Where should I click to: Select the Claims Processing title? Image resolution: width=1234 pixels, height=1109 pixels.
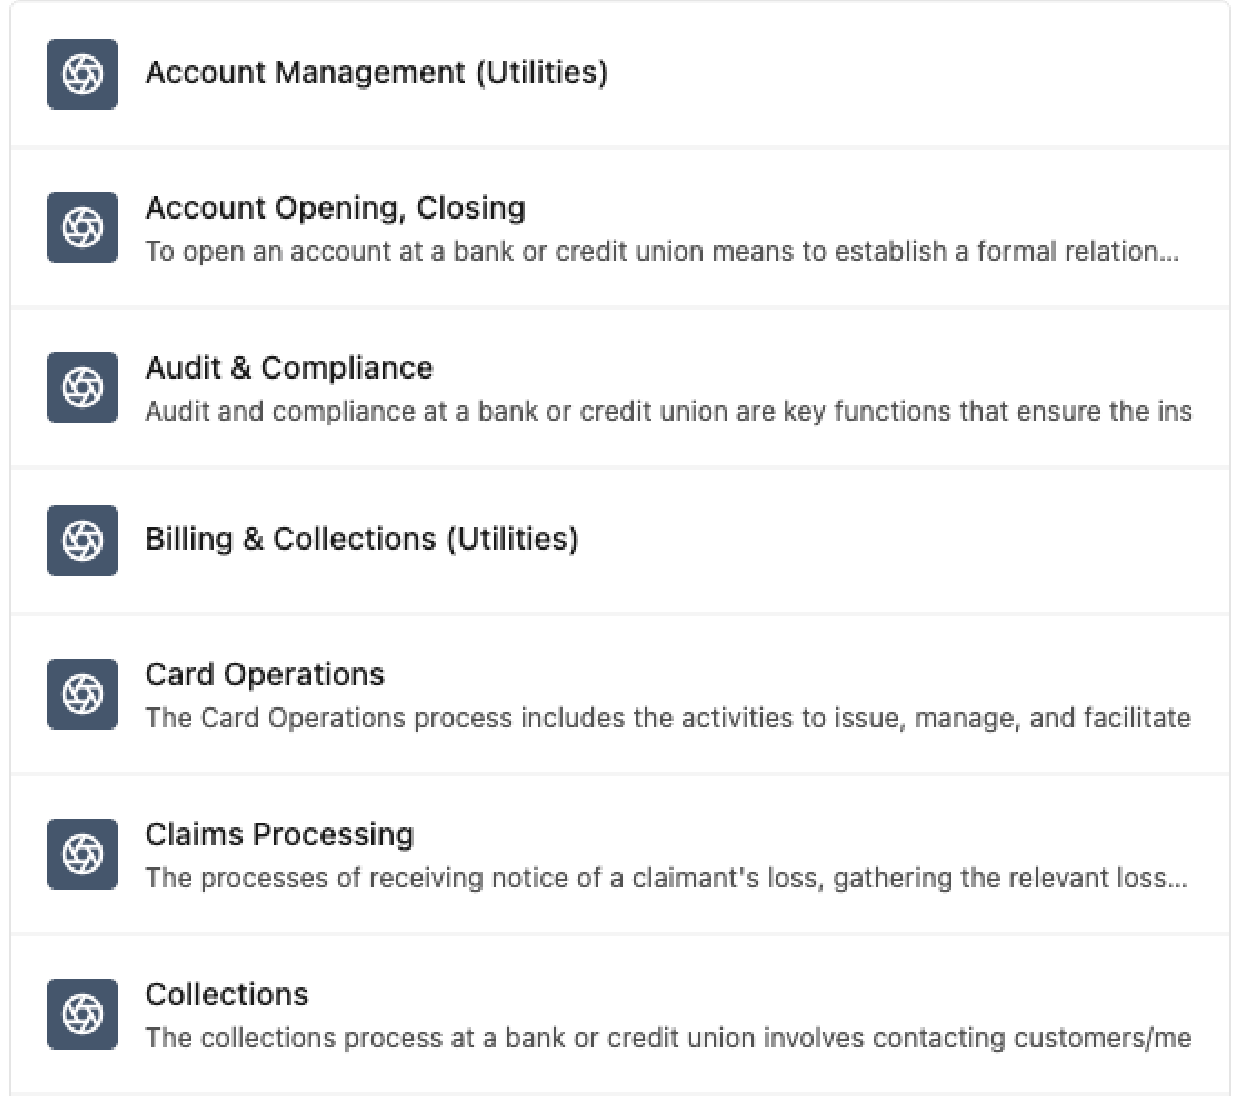pyautogui.click(x=279, y=835)
